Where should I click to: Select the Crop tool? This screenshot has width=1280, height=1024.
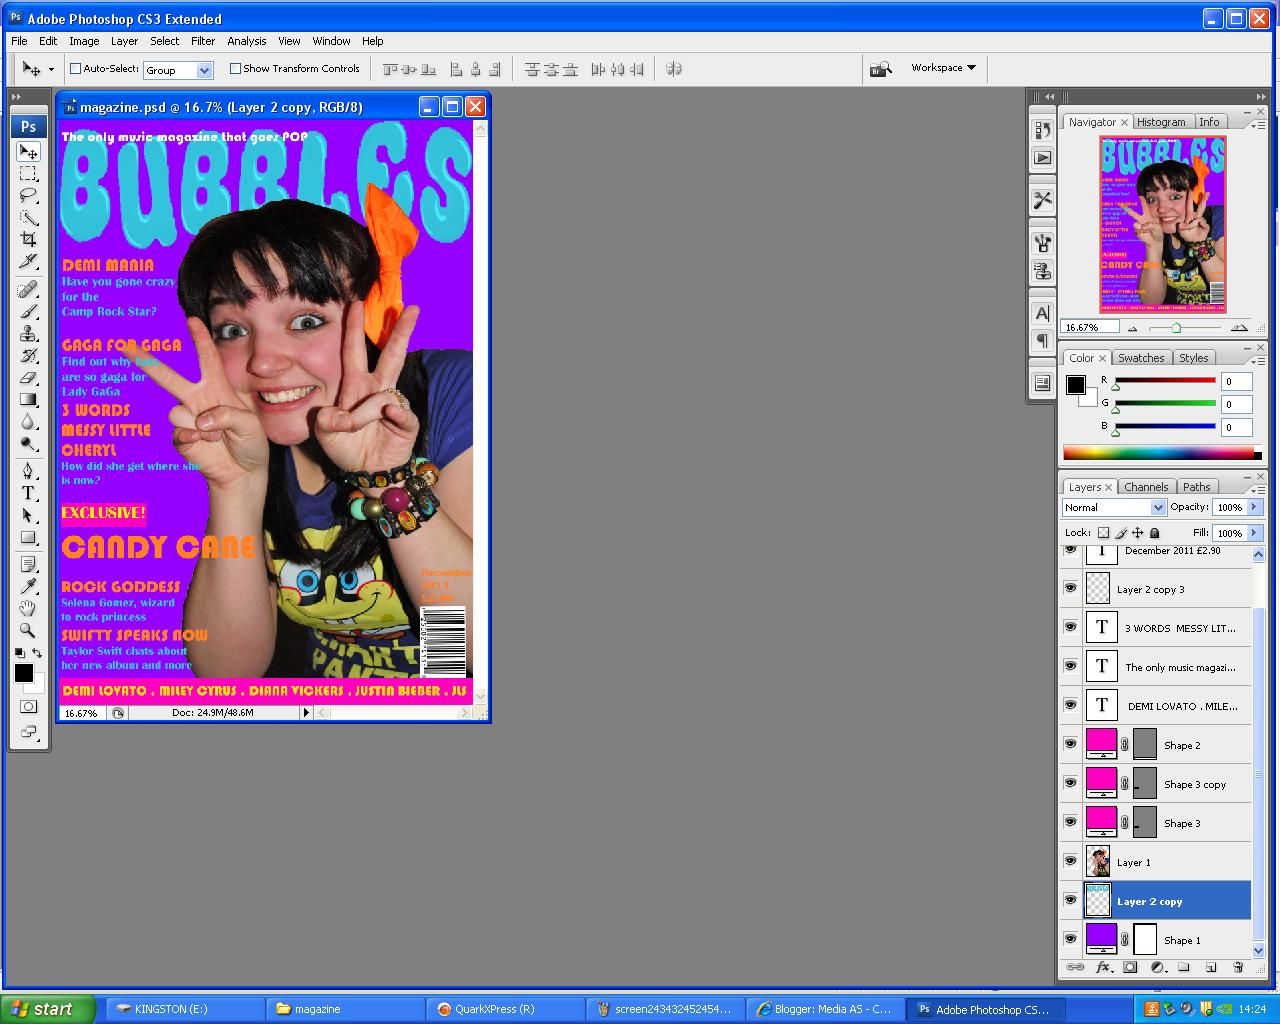pyautogui.click(x=28, y=239)
